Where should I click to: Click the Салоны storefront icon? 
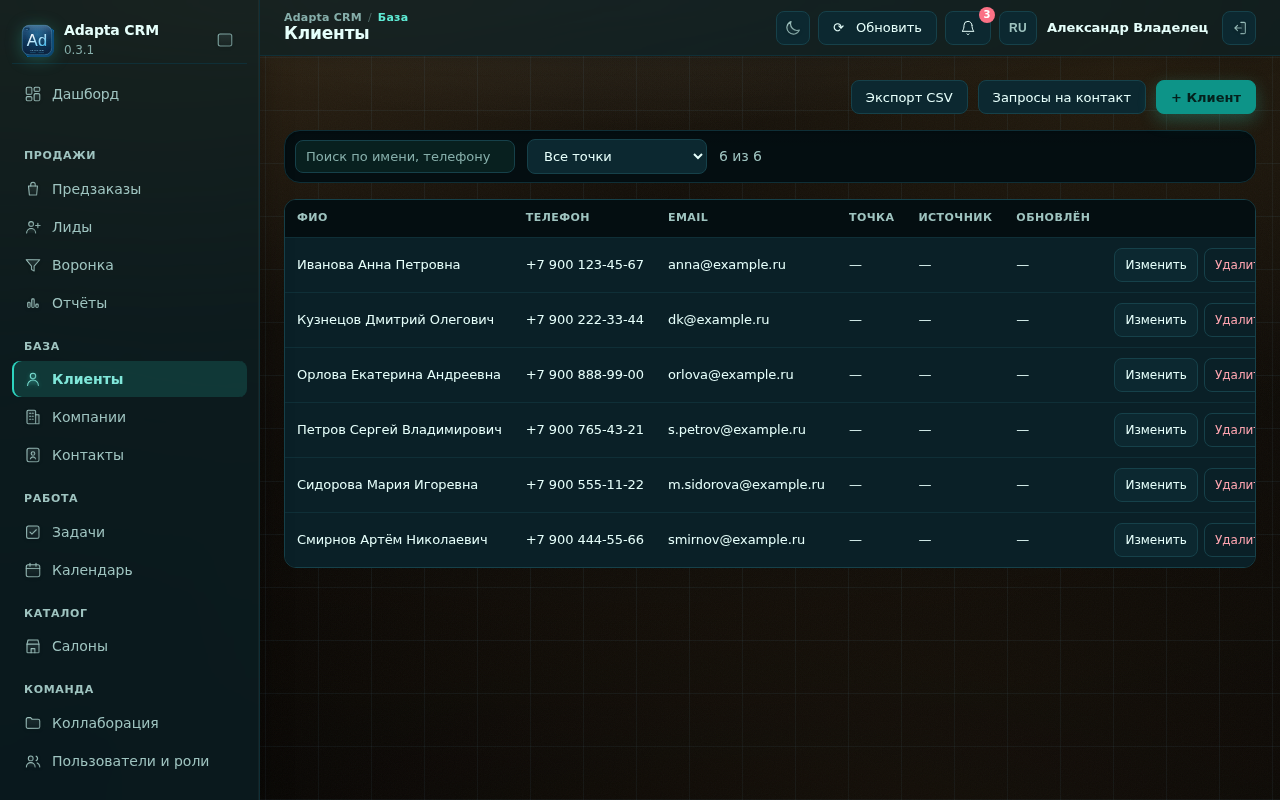point(33,646)
